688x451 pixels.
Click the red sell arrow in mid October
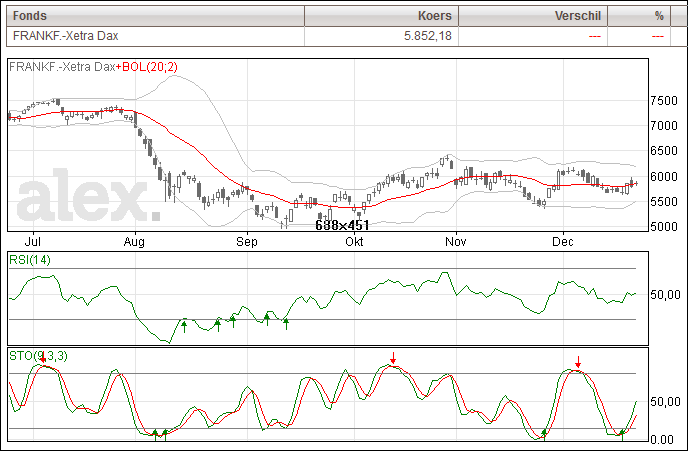point(394,358)
